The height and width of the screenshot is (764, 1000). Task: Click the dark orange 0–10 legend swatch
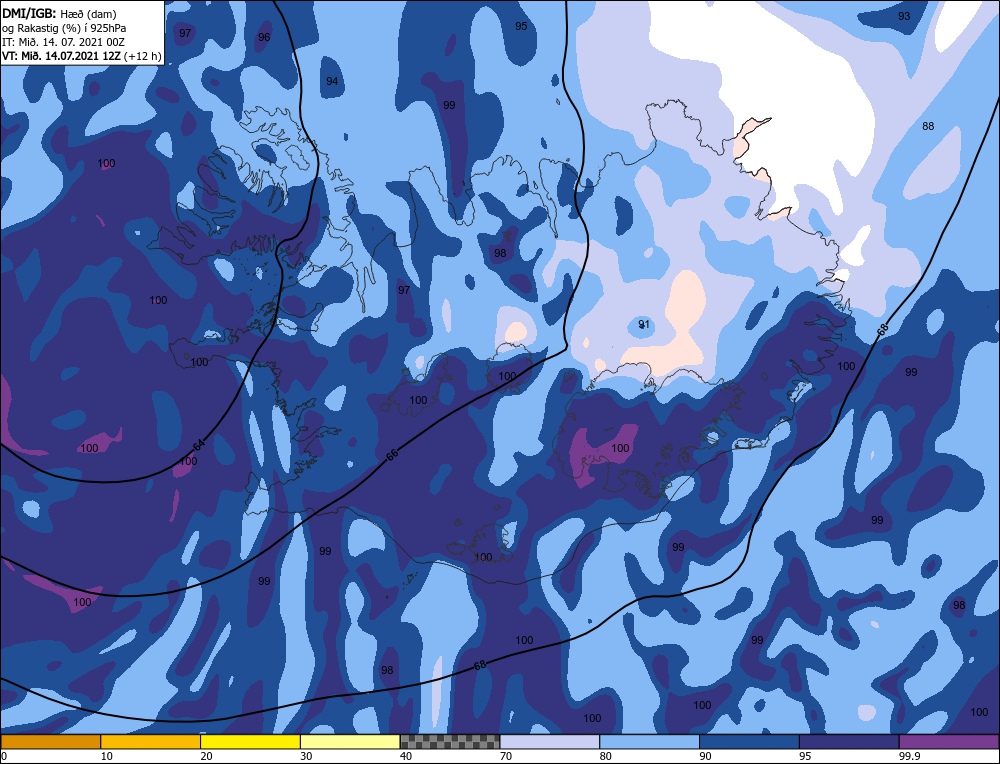50,741
